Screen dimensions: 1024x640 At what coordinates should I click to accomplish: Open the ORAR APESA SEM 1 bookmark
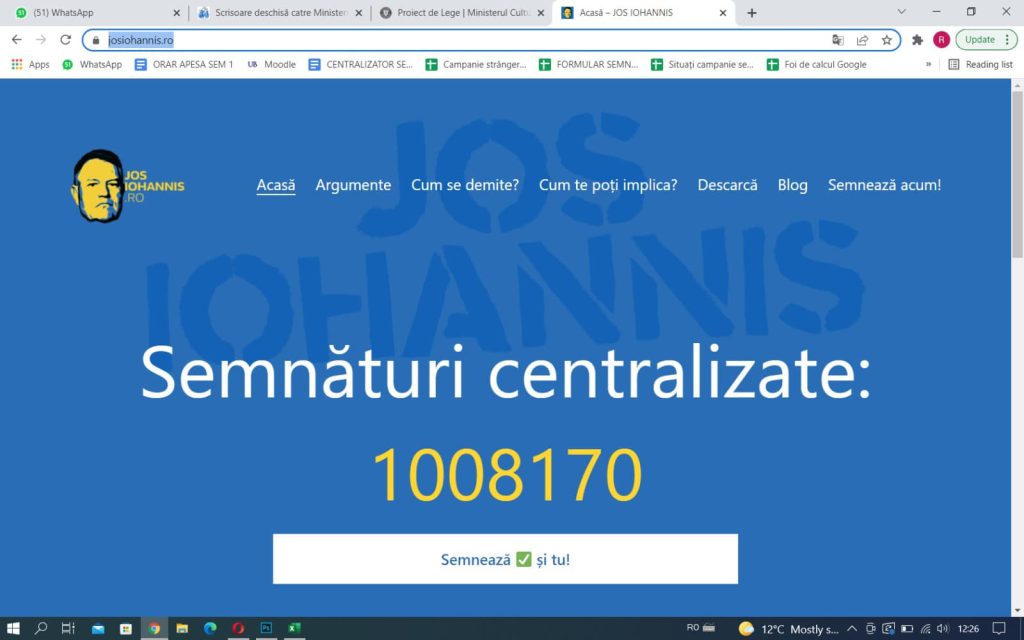coord(184,64)
